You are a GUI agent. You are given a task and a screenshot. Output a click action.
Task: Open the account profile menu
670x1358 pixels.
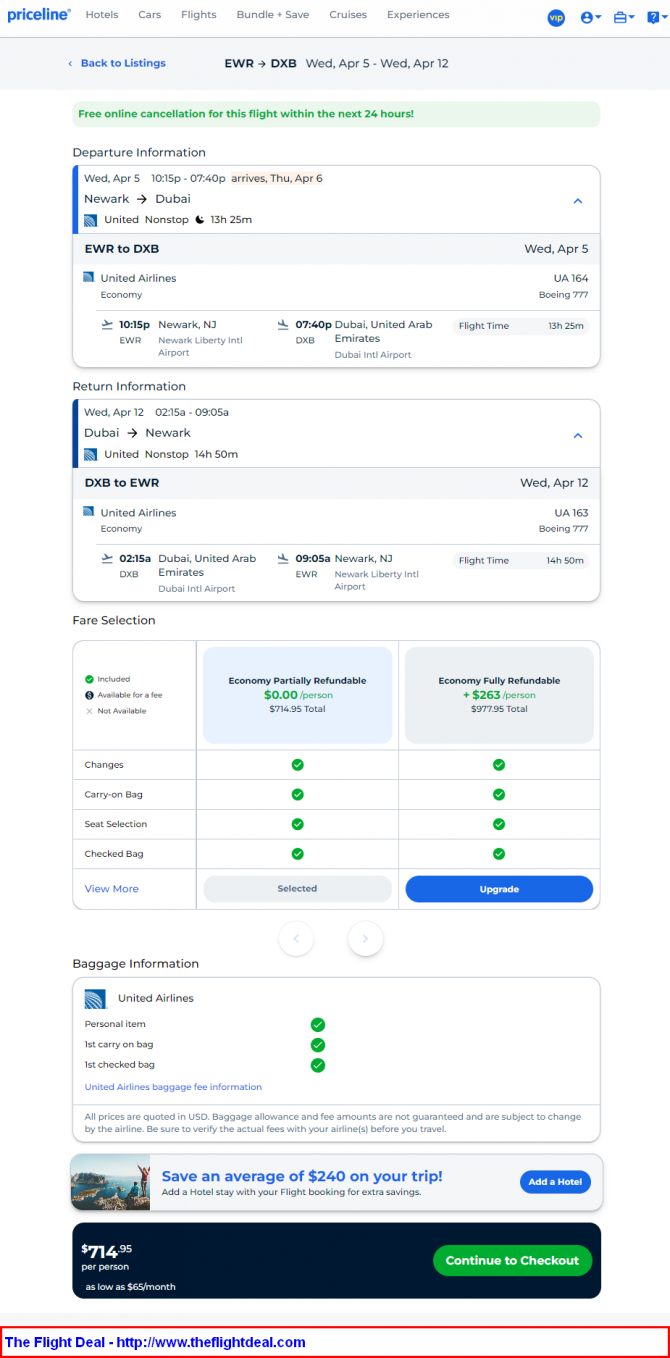tap(591, 17)
